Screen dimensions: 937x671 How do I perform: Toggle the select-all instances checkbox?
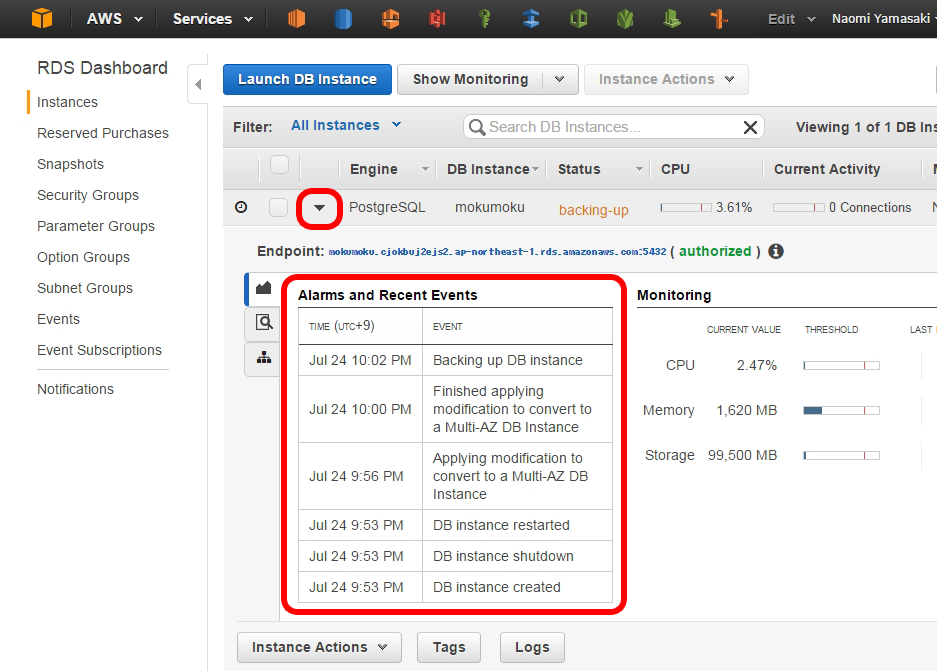(279, 164)
